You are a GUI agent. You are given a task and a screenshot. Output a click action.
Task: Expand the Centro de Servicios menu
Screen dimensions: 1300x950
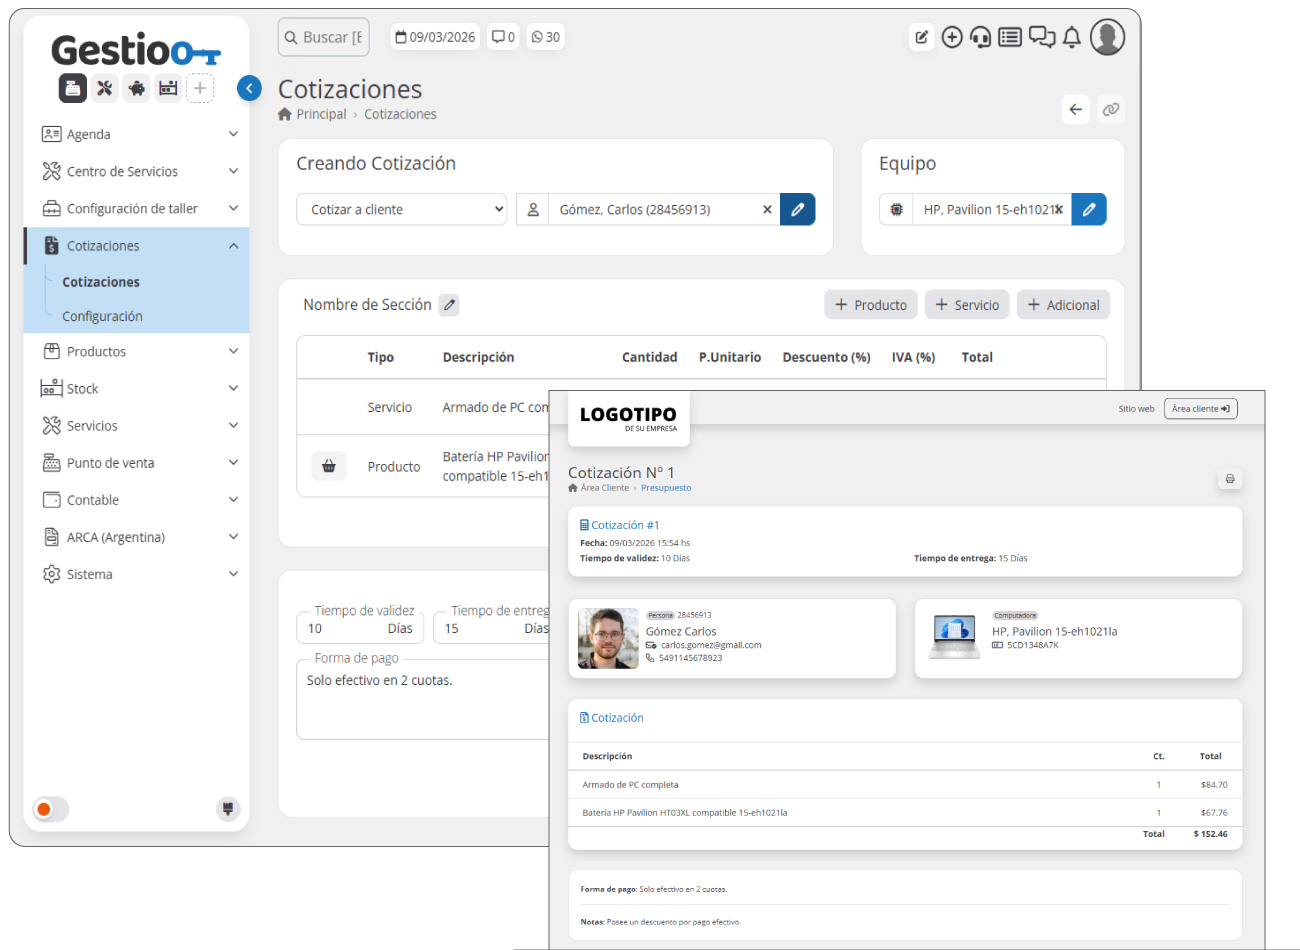(x=140, y=171)
